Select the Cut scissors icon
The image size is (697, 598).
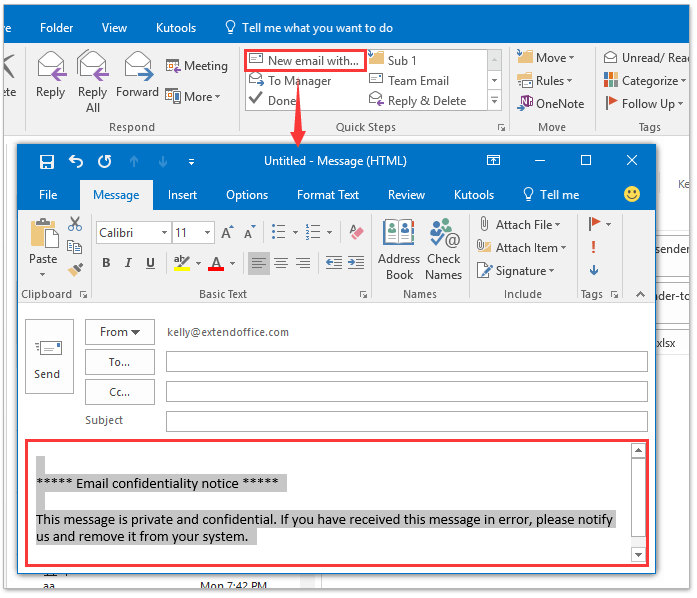75,224
